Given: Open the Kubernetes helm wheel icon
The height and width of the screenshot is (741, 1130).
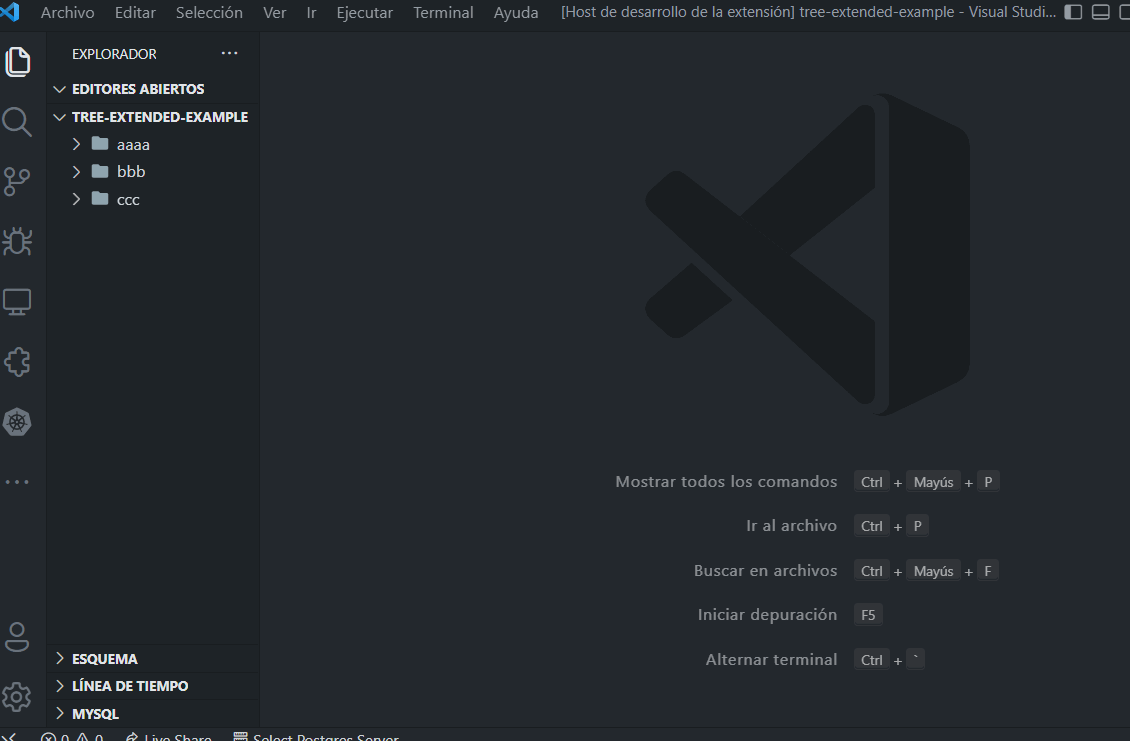Looking at the screenshot, I should click(17, 422).
